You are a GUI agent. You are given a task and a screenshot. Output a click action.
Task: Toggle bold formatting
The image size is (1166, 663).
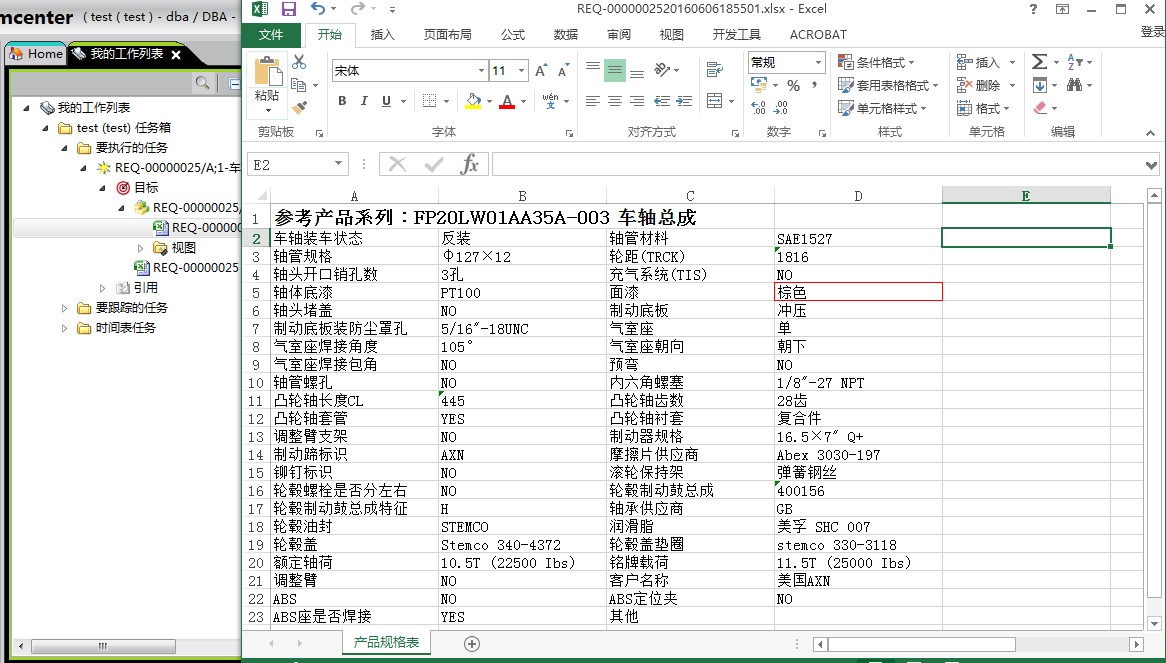(x=342, y=101)
